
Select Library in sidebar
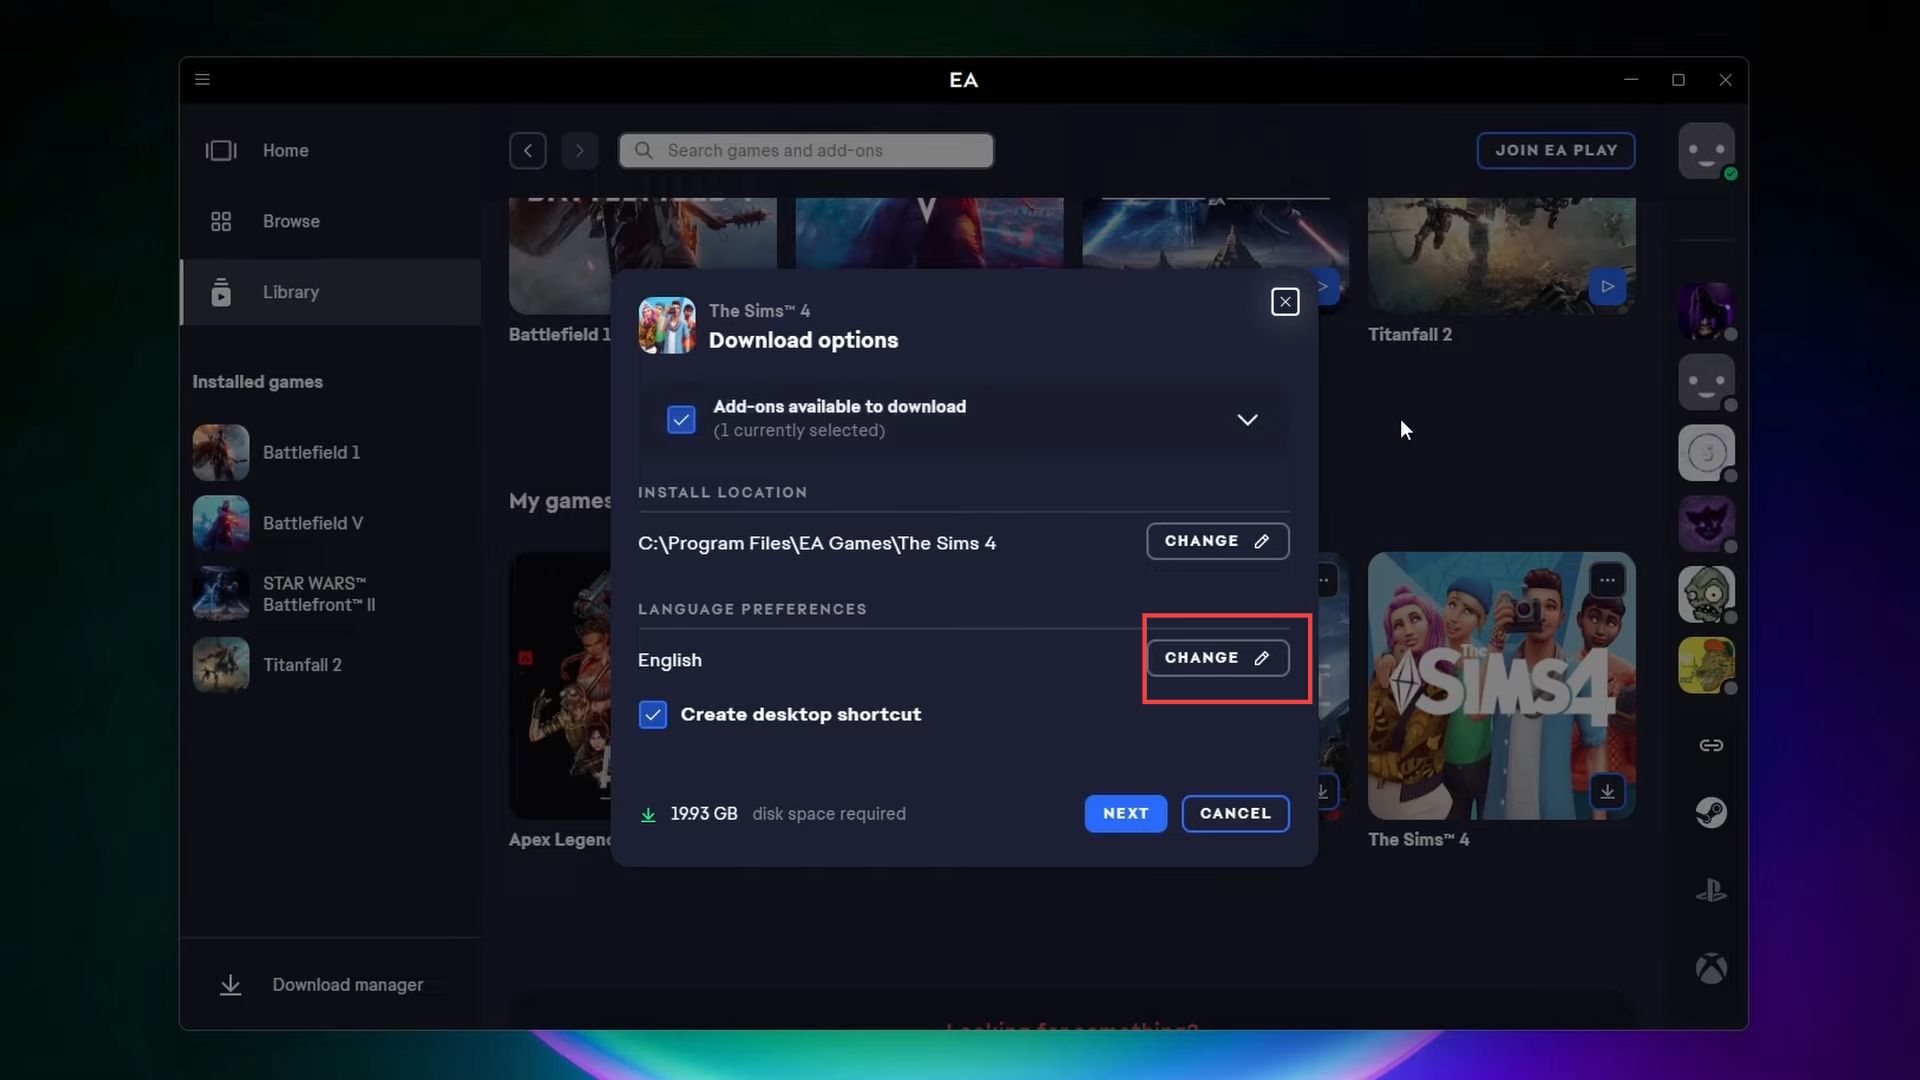coord(330,292)
